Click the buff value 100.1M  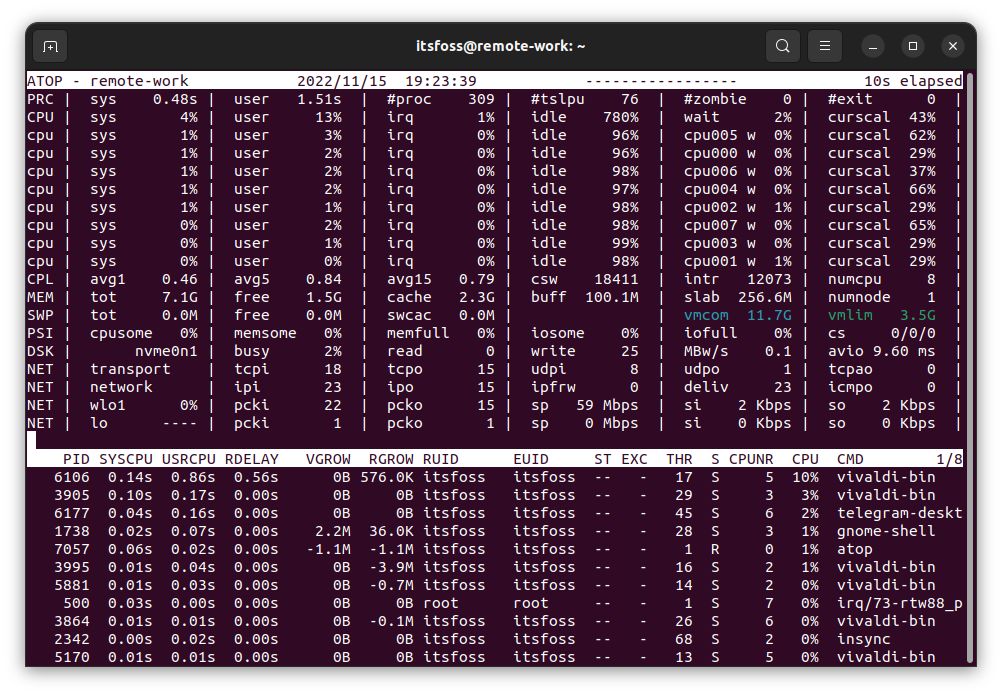[612, 297]
